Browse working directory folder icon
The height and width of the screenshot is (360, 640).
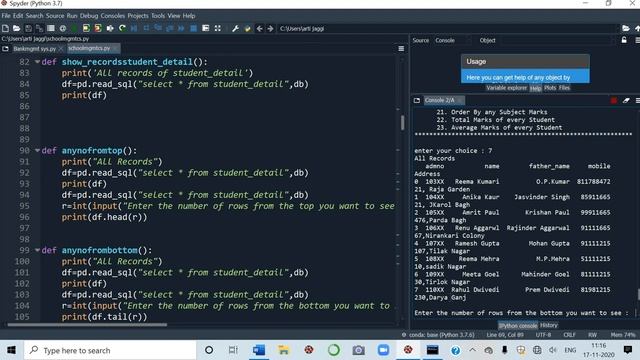click(626, 28)
